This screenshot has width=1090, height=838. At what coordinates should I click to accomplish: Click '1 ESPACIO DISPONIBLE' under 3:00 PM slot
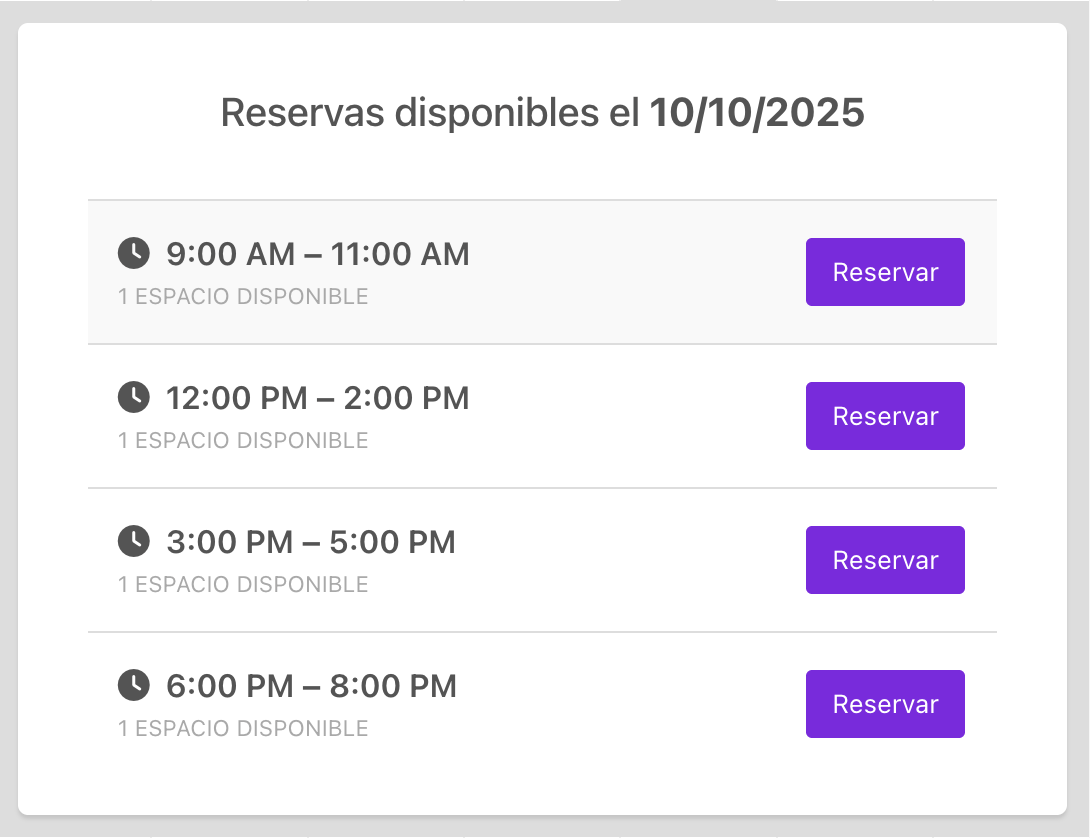tap(243, 585)
